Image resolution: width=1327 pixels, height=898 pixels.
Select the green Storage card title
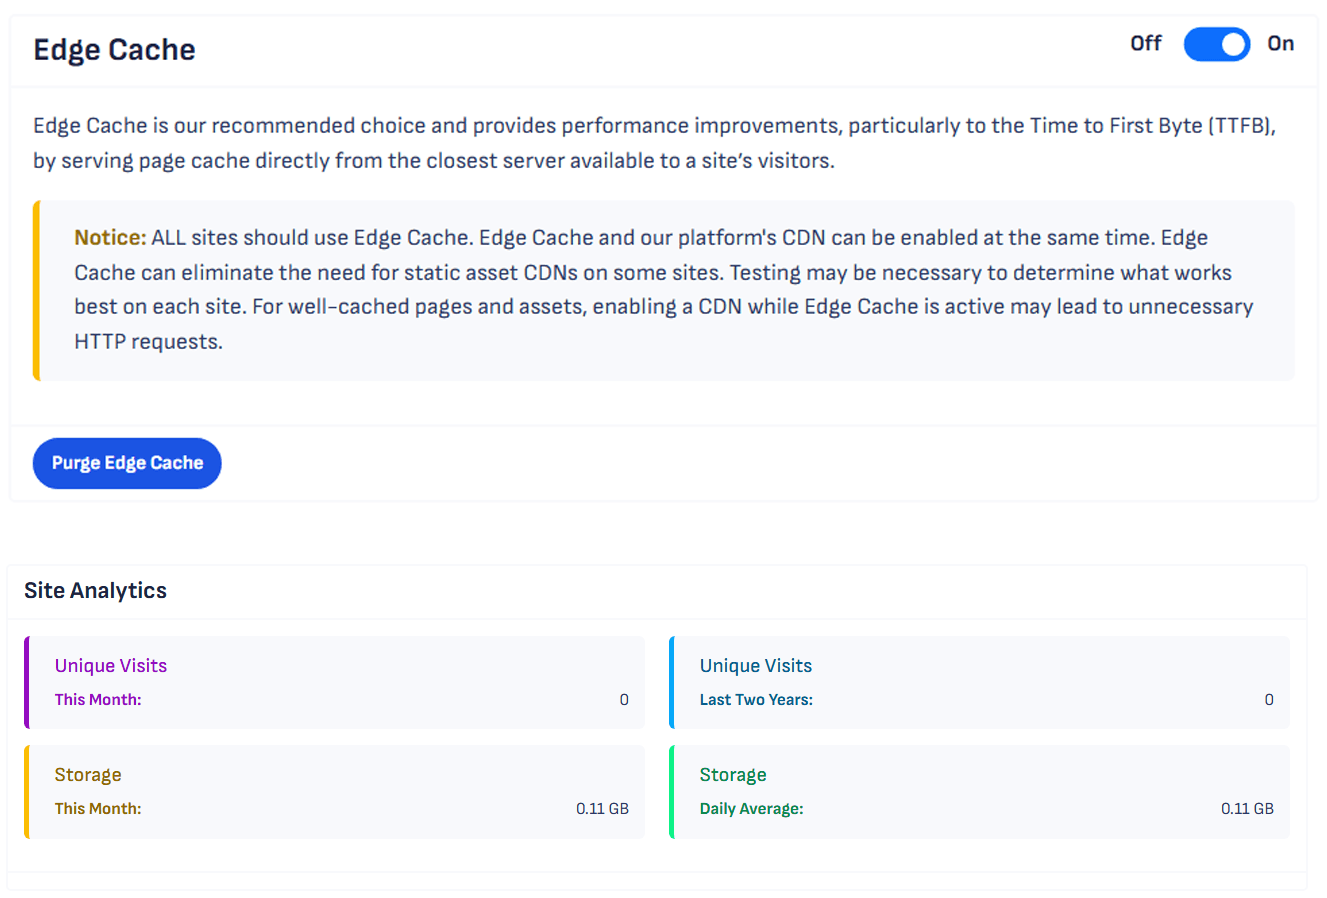pyautogui.click(x=733, y=775)
